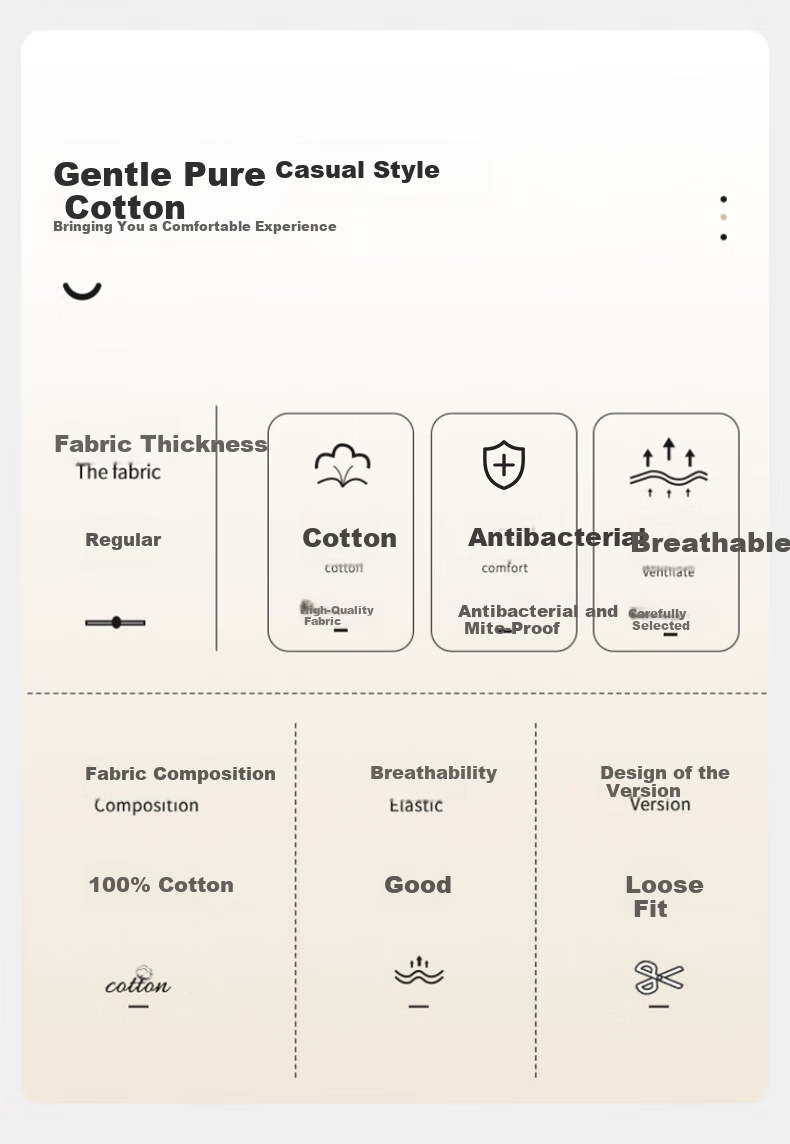Screen dimensions: 790x1144
Task: Click the Fabric Thickness label
Action: (x=160, y=444)
